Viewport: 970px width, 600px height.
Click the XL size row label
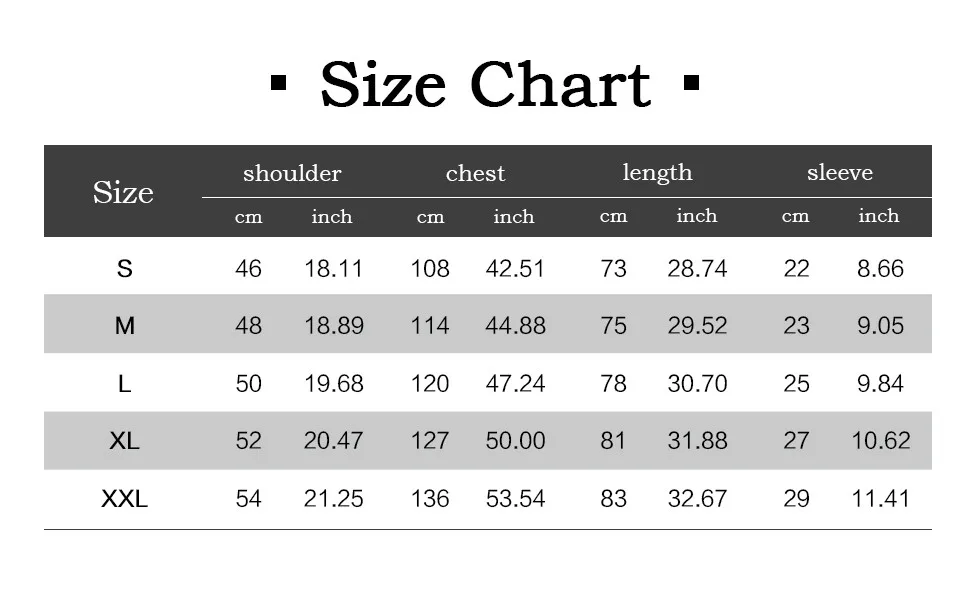pos(124,440)
